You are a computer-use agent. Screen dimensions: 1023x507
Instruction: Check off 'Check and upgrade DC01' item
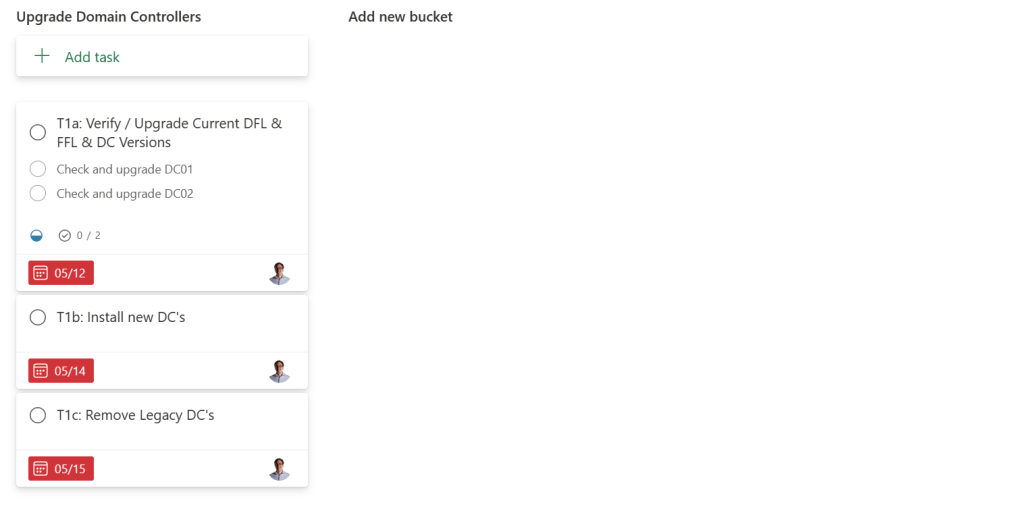coord(38,169)
